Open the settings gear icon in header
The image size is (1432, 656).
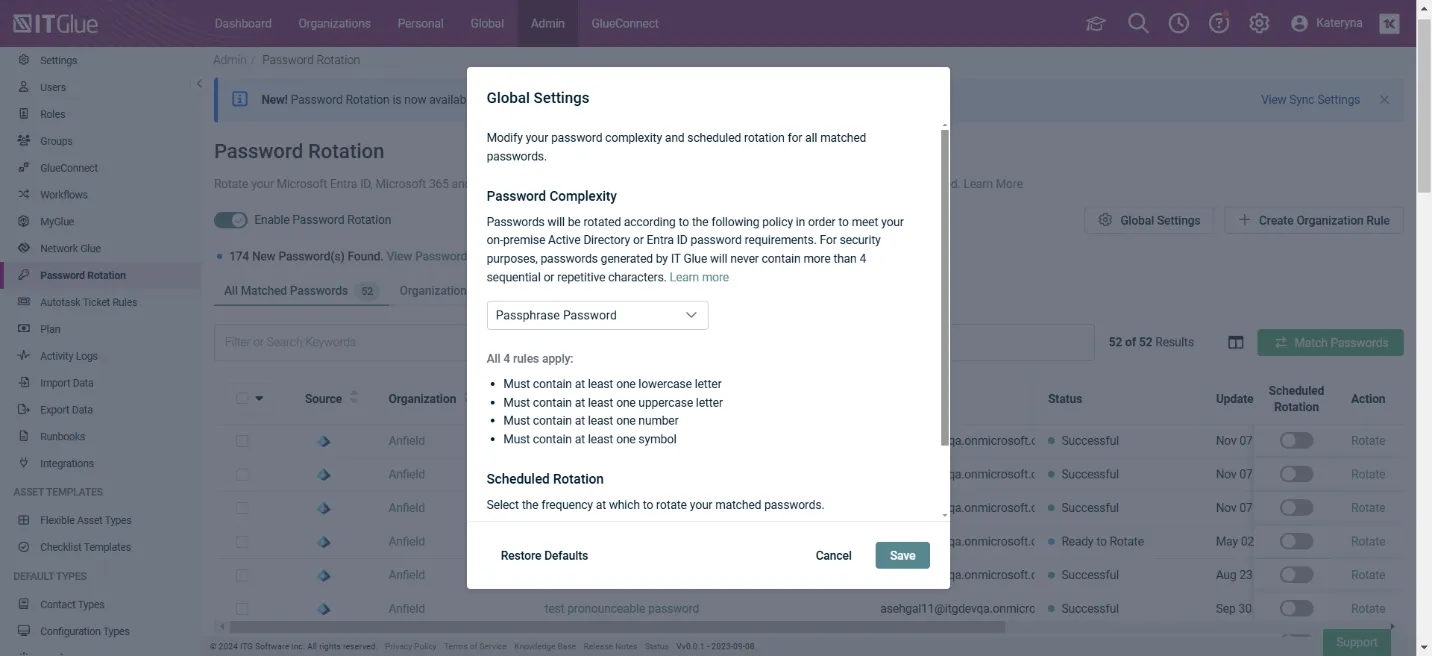pyautogui.click(x=1259, y=23)
